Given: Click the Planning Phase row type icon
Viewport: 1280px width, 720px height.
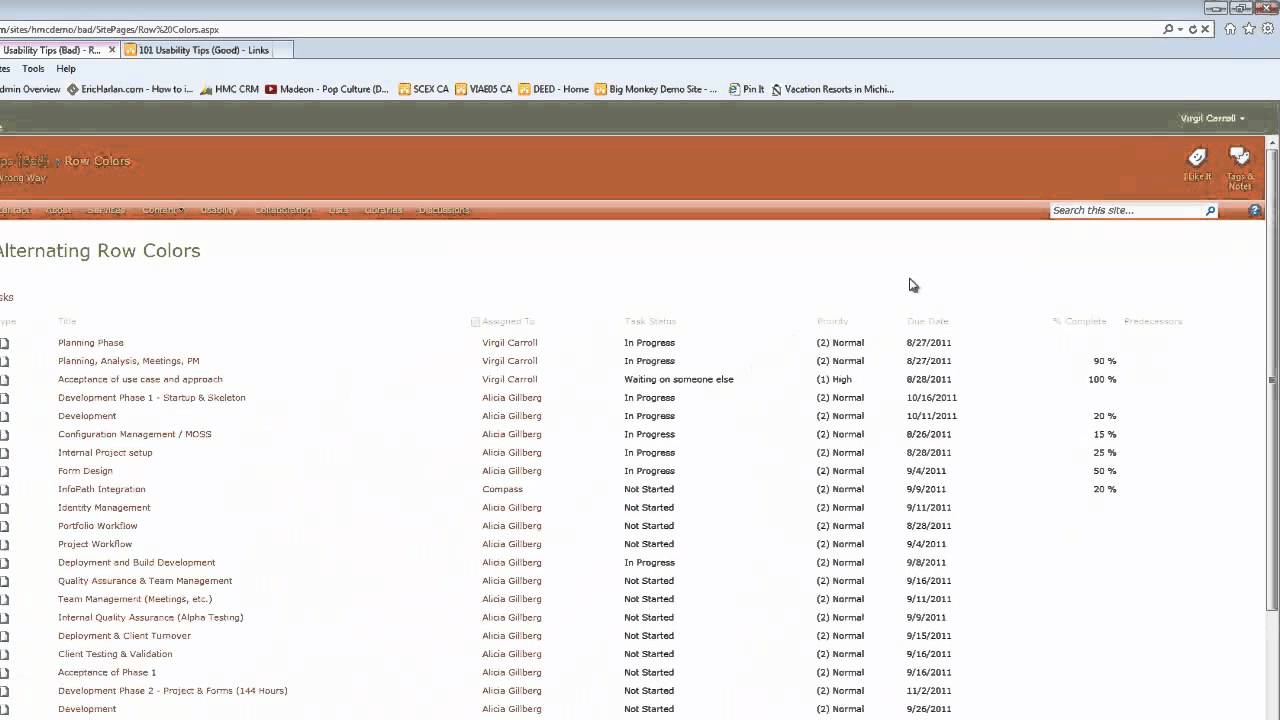Looking at the screenshot, I should pyautogui.click(x=4, y=343).
